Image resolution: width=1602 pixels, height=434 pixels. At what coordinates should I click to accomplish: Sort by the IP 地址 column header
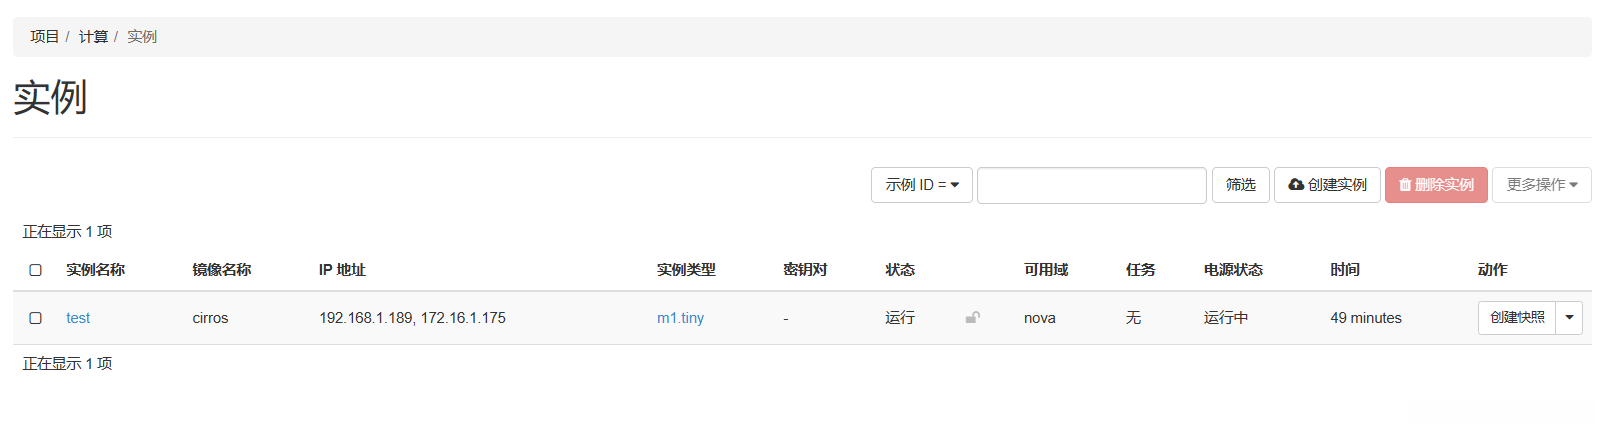tap(342, 270)
